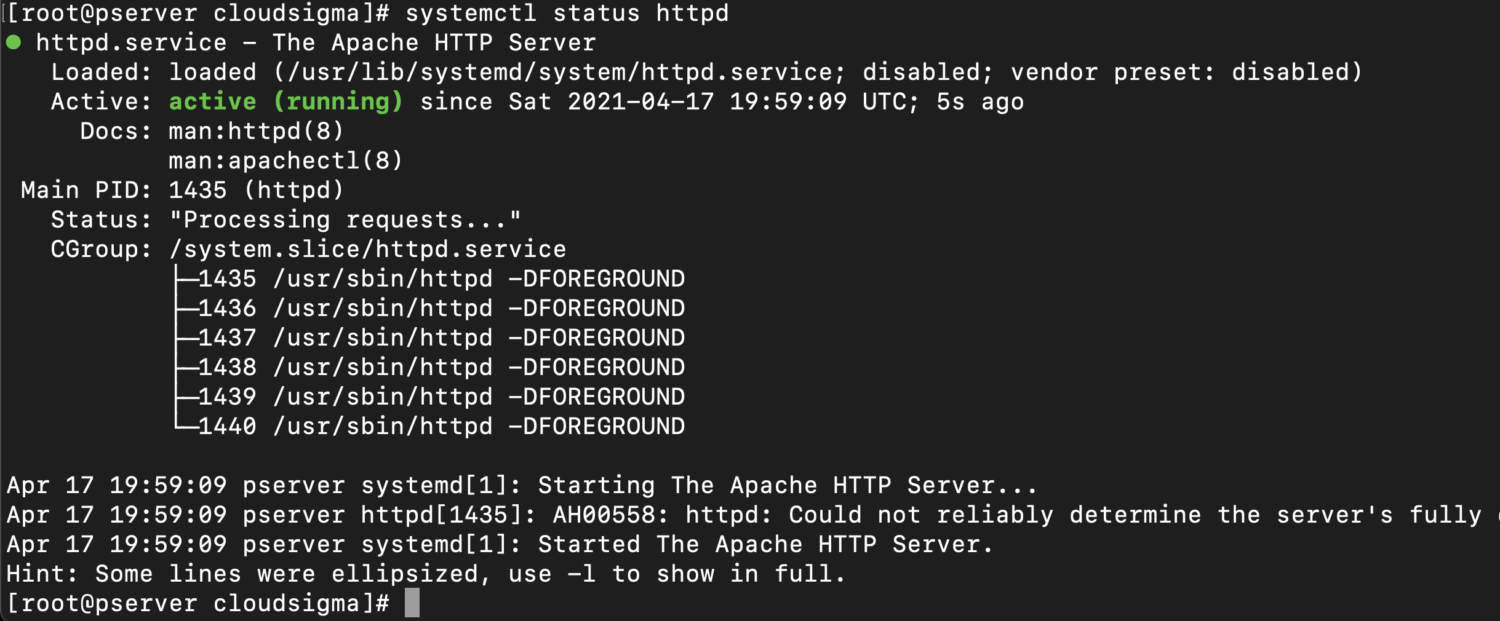This screenshot has width=1500, height=621.
Task: Select the process 1439 tree entry
Action: pyautogui.click(x=441, y=397)
